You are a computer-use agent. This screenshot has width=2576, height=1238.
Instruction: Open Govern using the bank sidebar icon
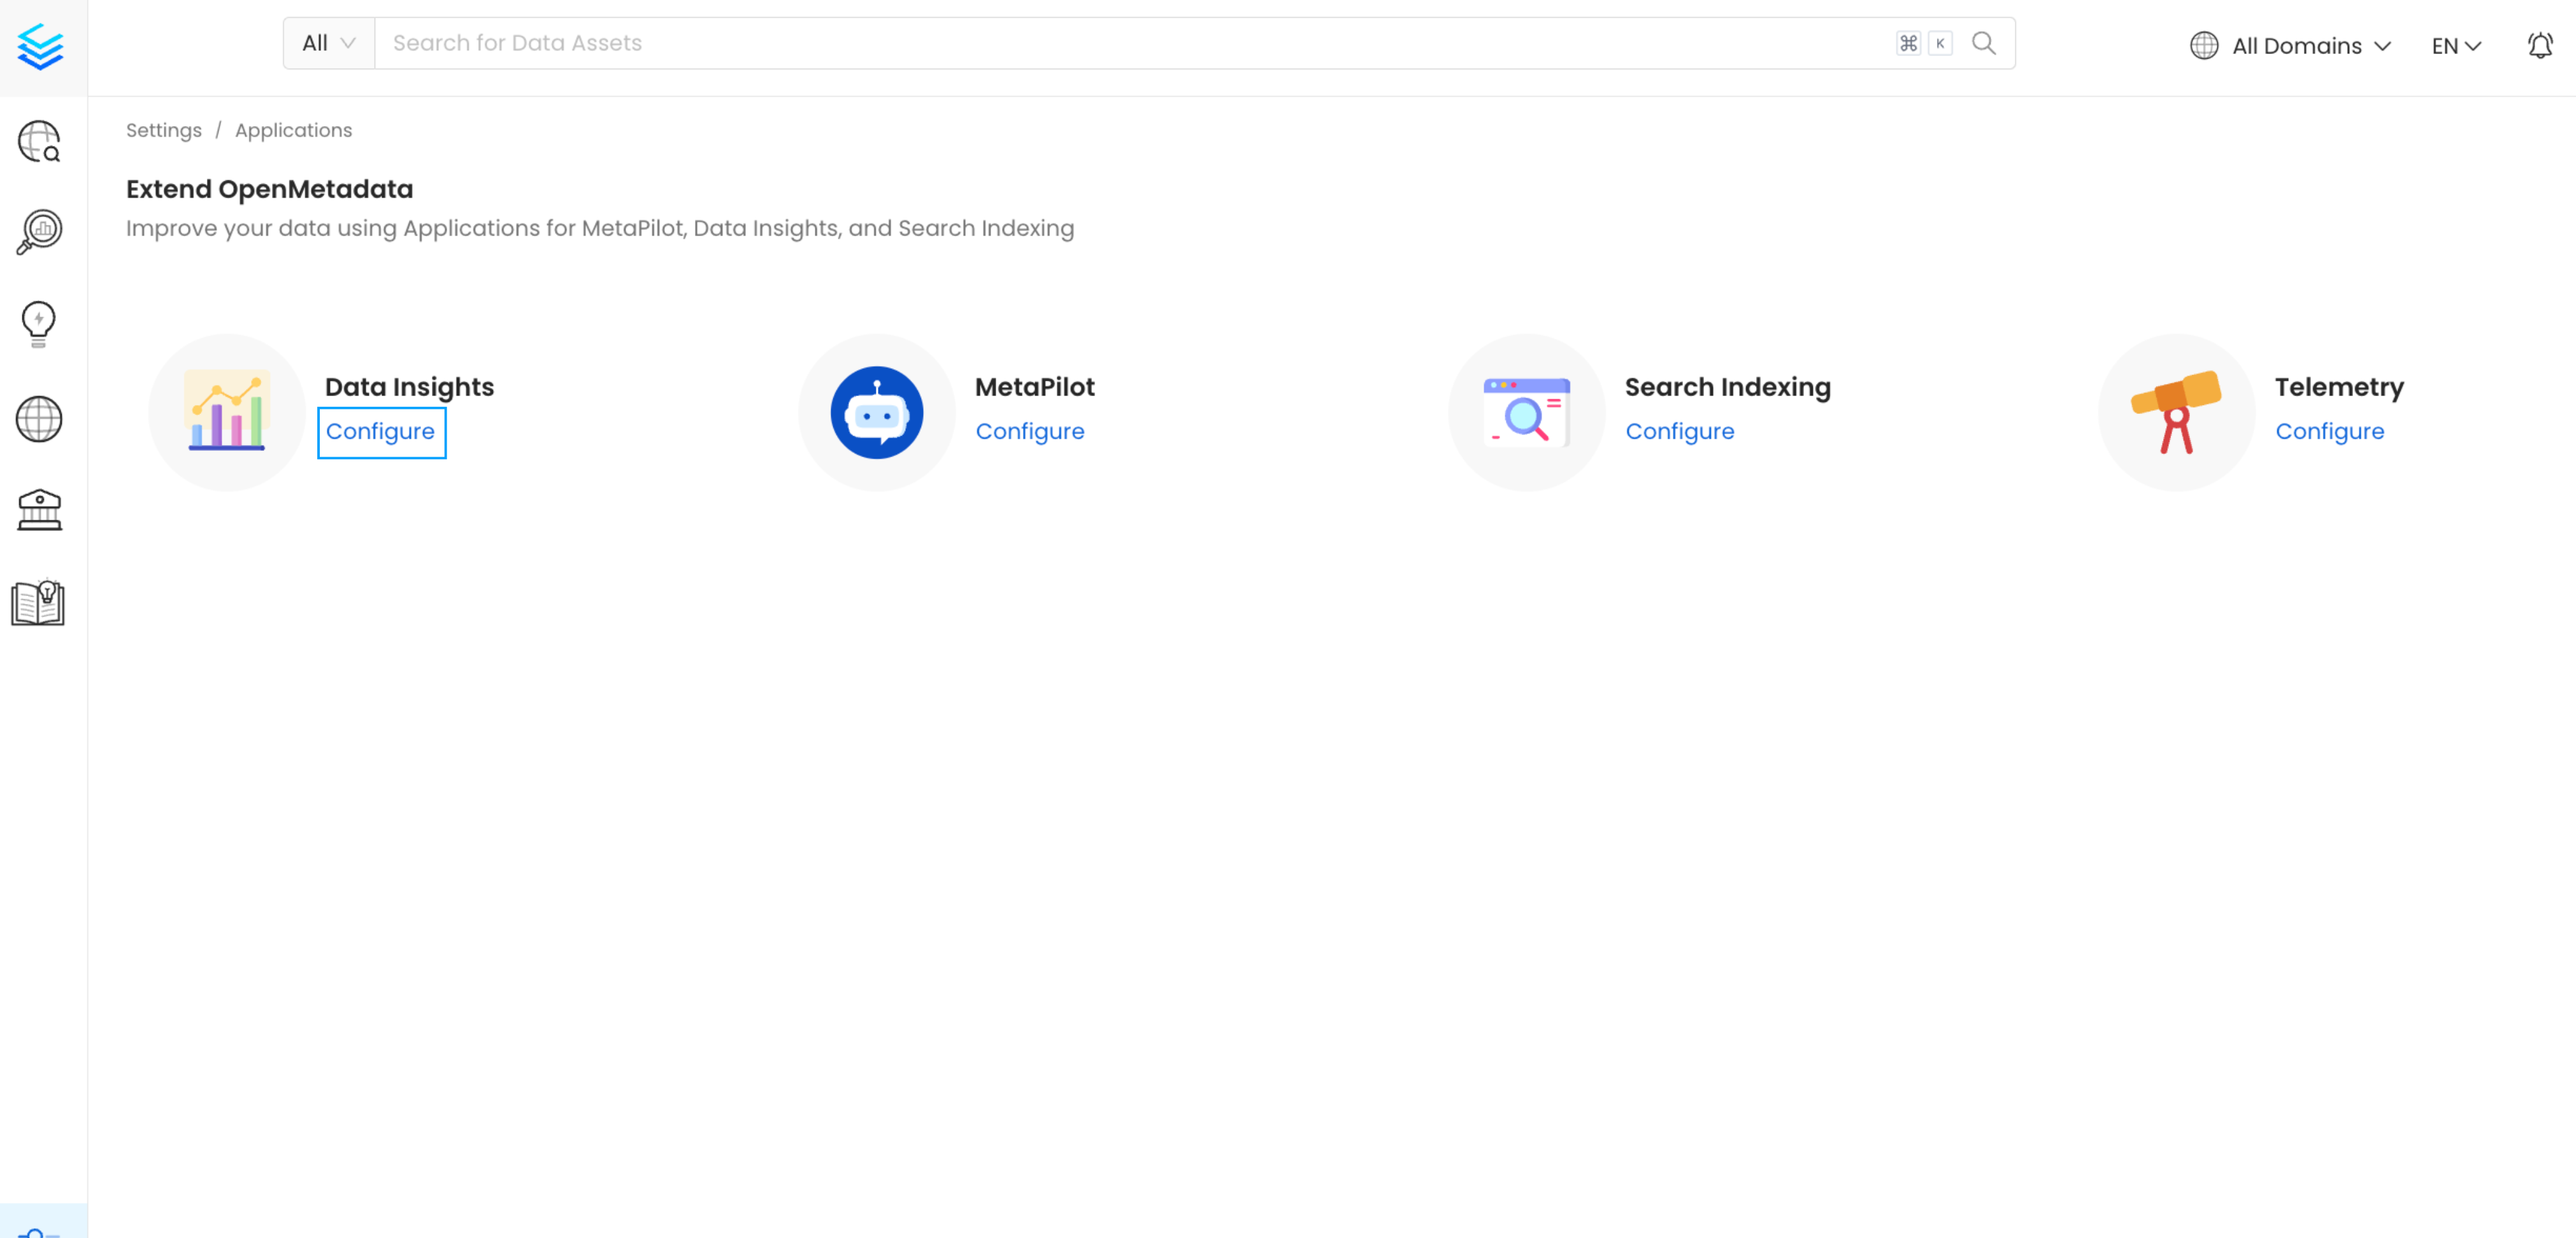(x=39, y=510)
